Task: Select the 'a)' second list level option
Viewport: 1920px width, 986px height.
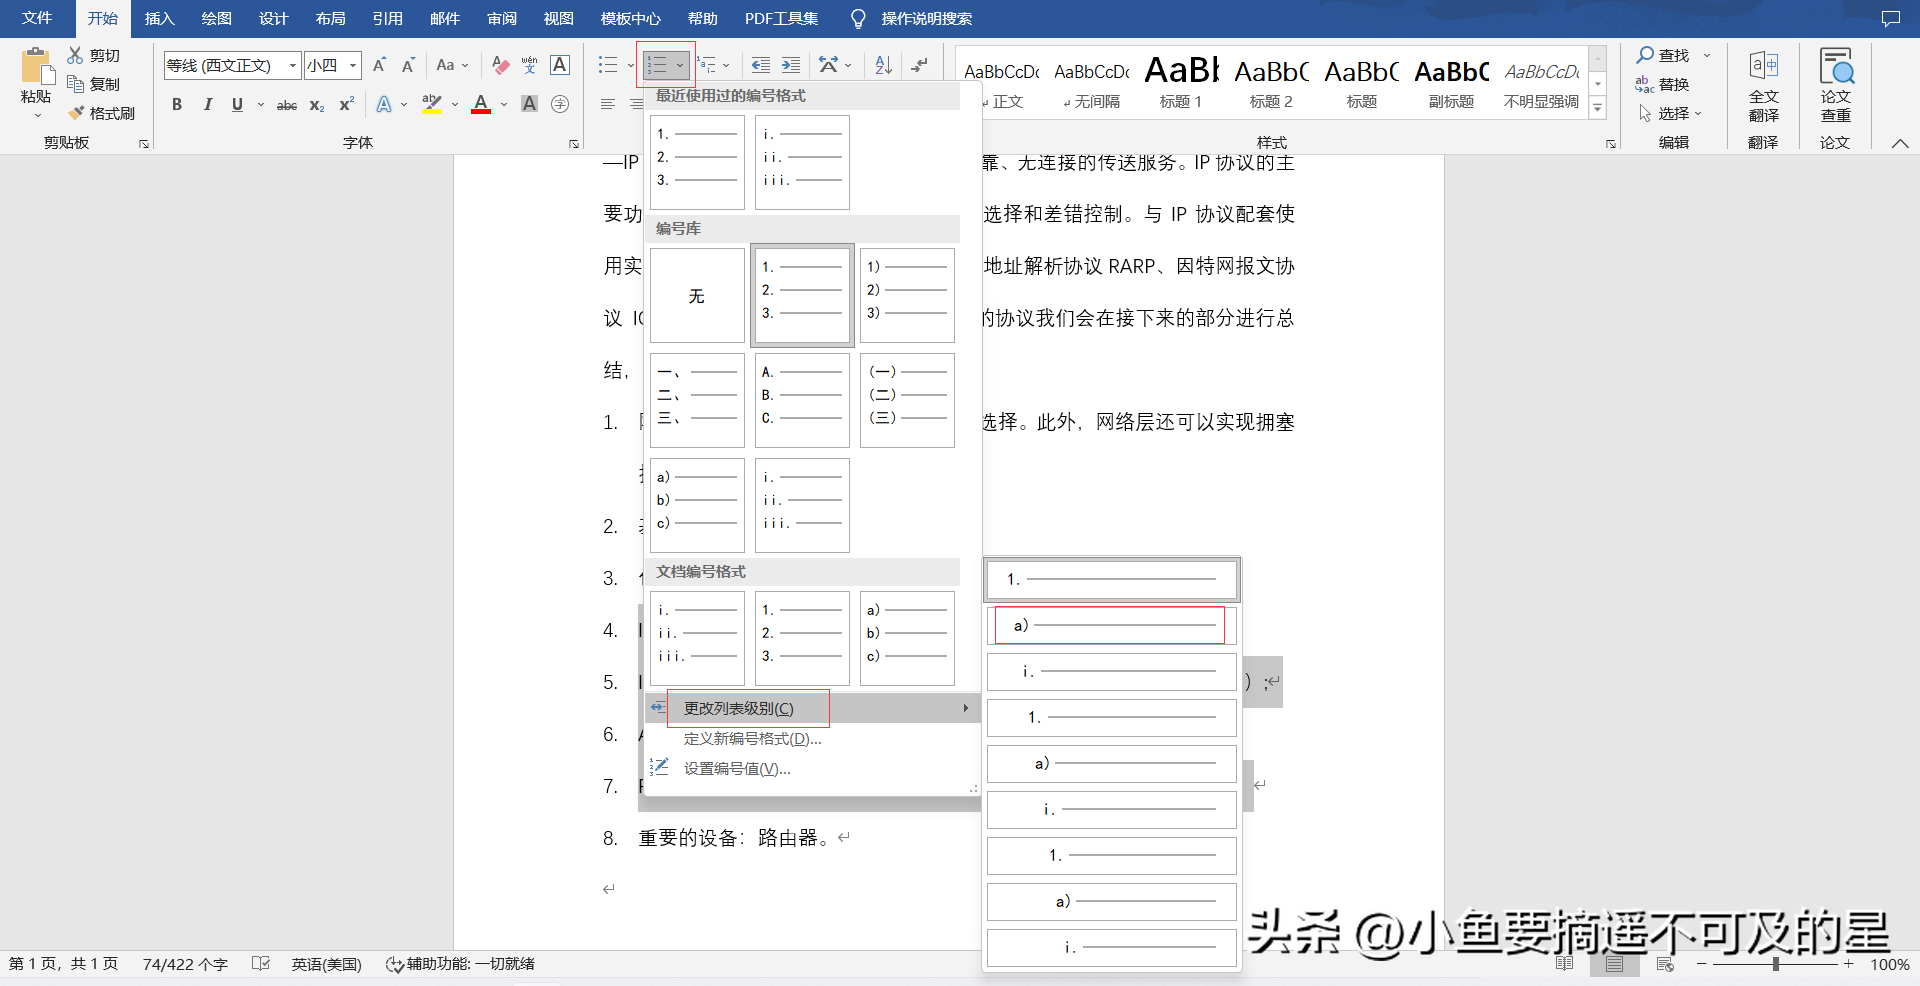Action: click(x=1111, y=625)
